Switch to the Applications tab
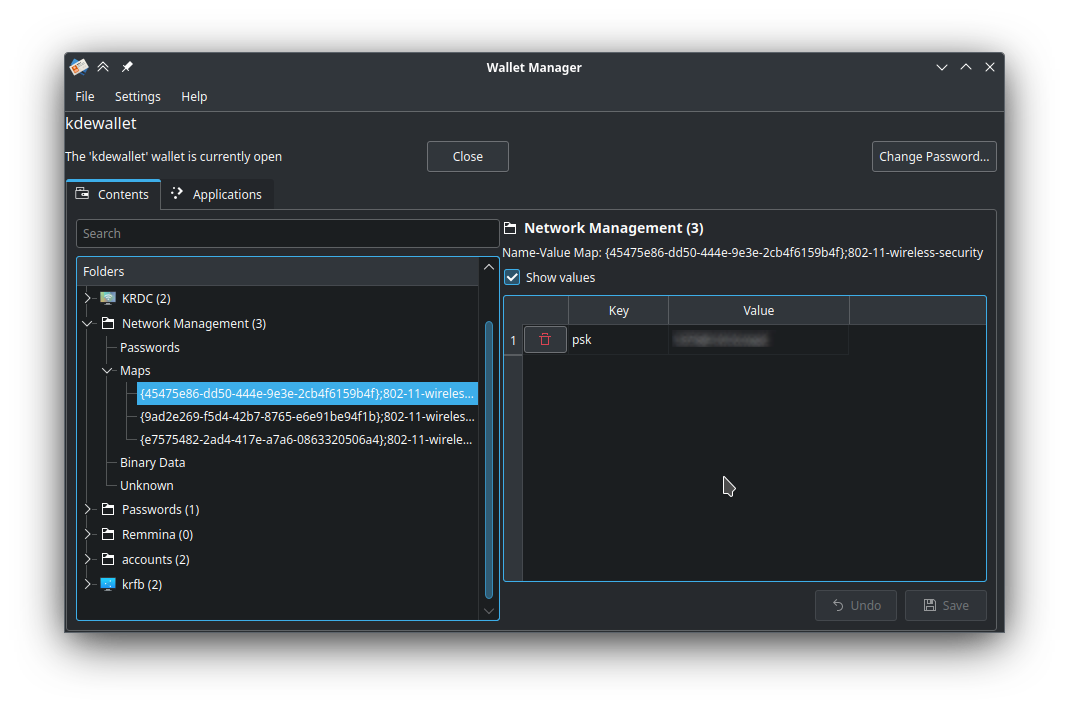Screen dimensions: 1069x709 pyautogui.click(x=217, y=194)
